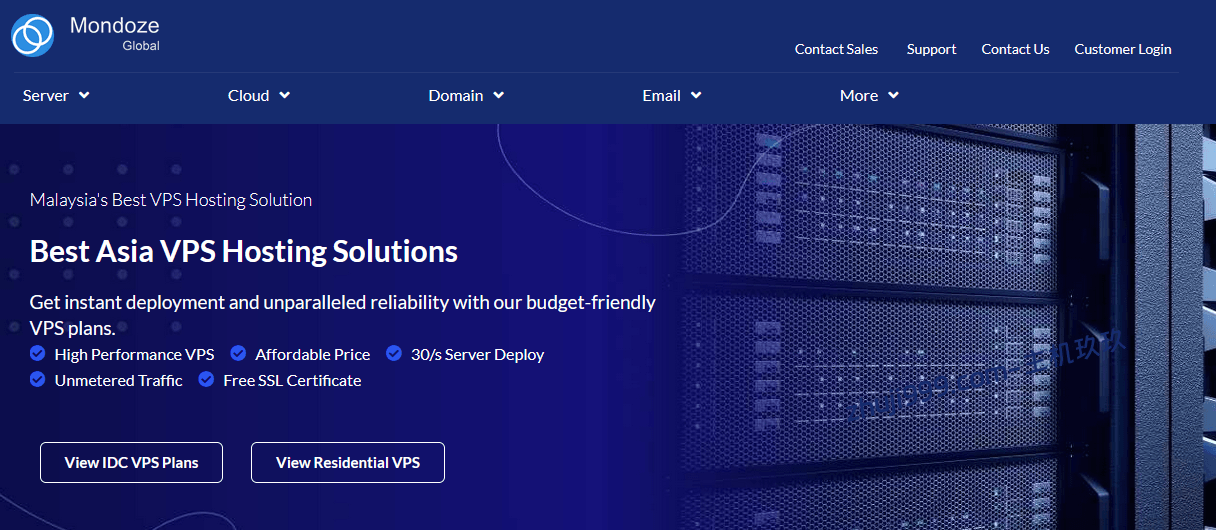Select Contact Us in top navigation
Image resolution: width=1216 pixels, height=530 pixels.
[x=1015, y=49]
